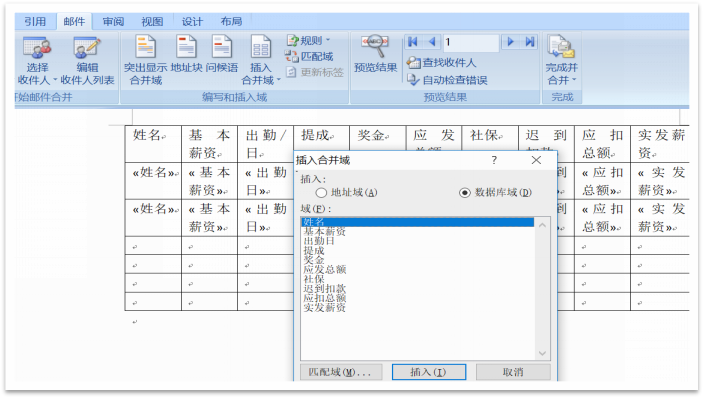The image size is (703, 397).
Task: Select the 地址域(A) radio button
Action: (x=321, y=193)
